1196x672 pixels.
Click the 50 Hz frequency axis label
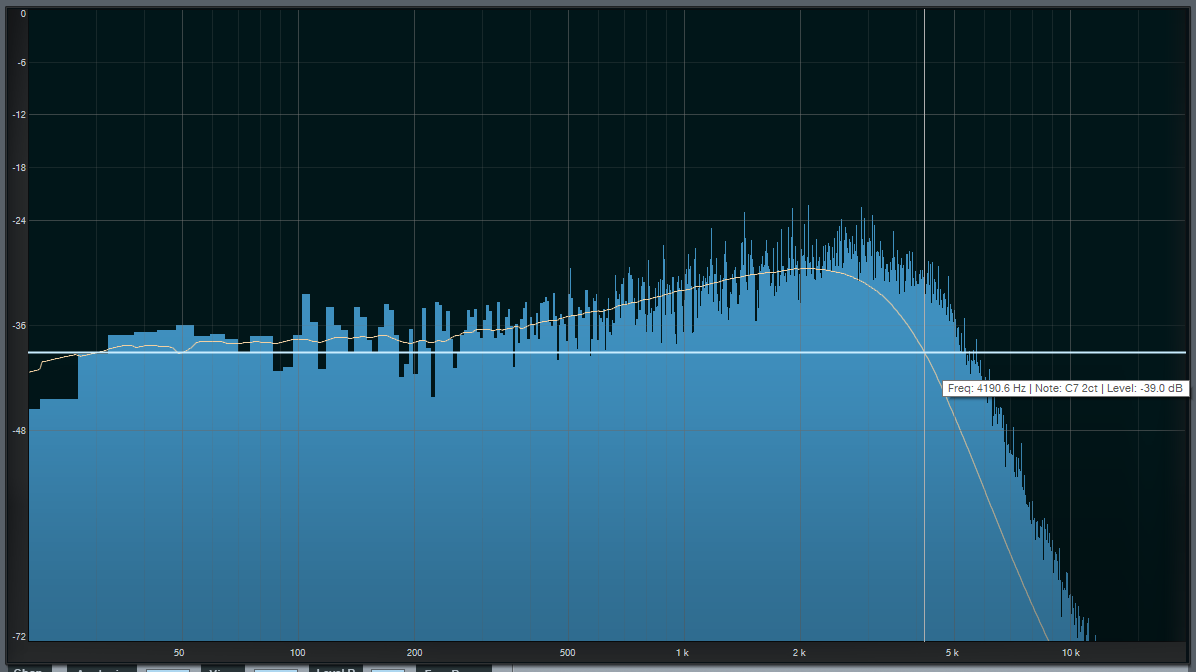[178, 653]
